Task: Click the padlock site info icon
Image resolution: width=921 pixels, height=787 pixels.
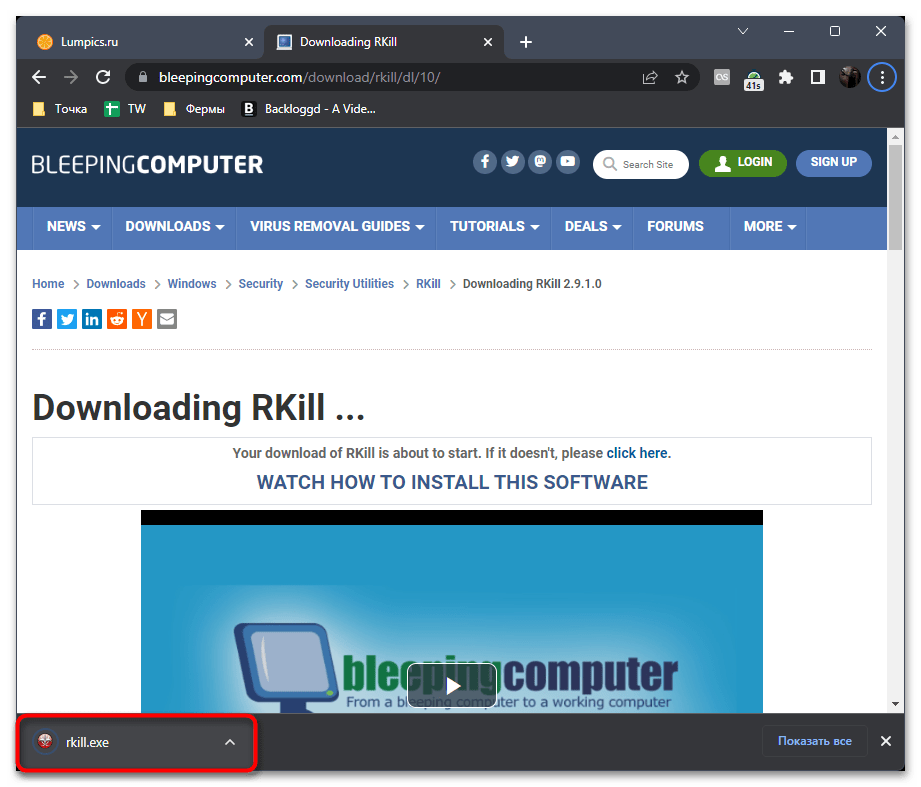Action: pyautogui.click(x=142, y=77)
